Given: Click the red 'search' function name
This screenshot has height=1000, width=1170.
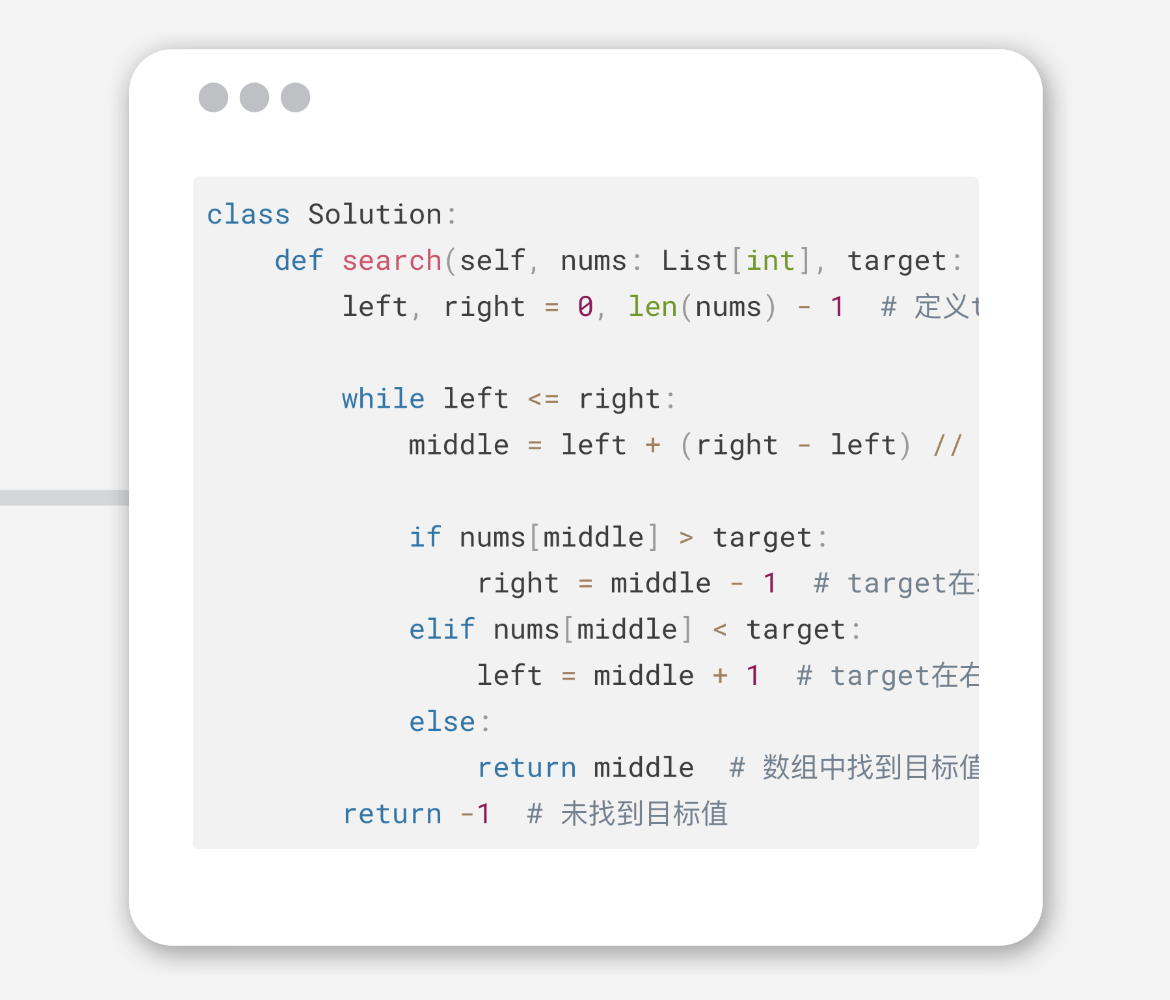Looking at the screenshot, I should pos(392,261).
